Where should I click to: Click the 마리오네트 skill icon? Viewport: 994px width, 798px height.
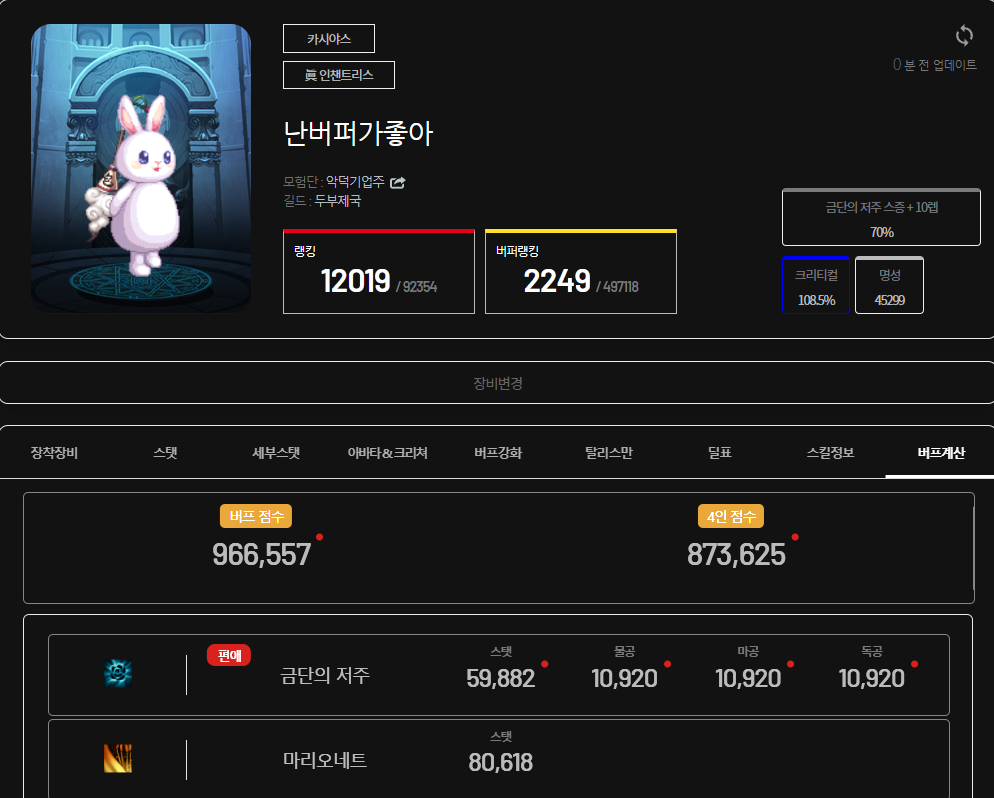tap(118, 759)
